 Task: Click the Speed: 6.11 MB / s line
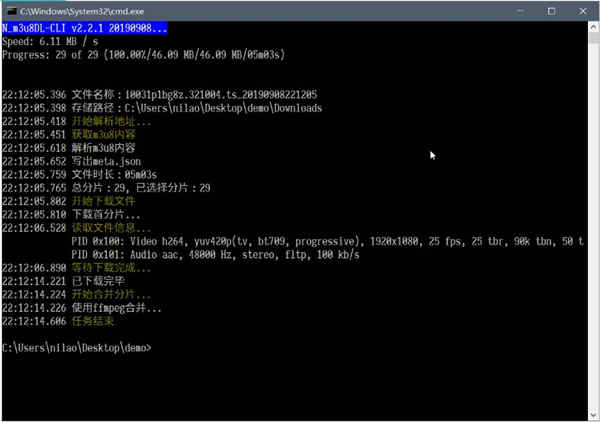(50, 41)
